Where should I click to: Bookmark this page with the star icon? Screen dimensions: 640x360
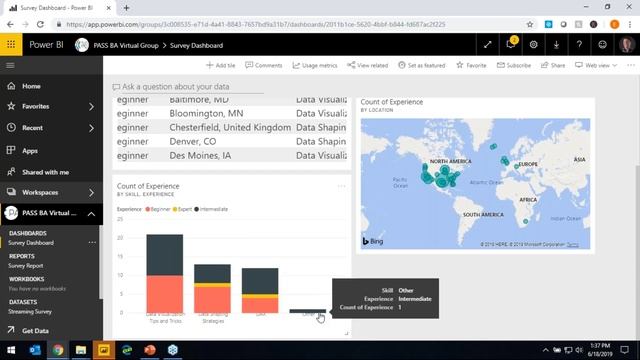tap(530, 24)
